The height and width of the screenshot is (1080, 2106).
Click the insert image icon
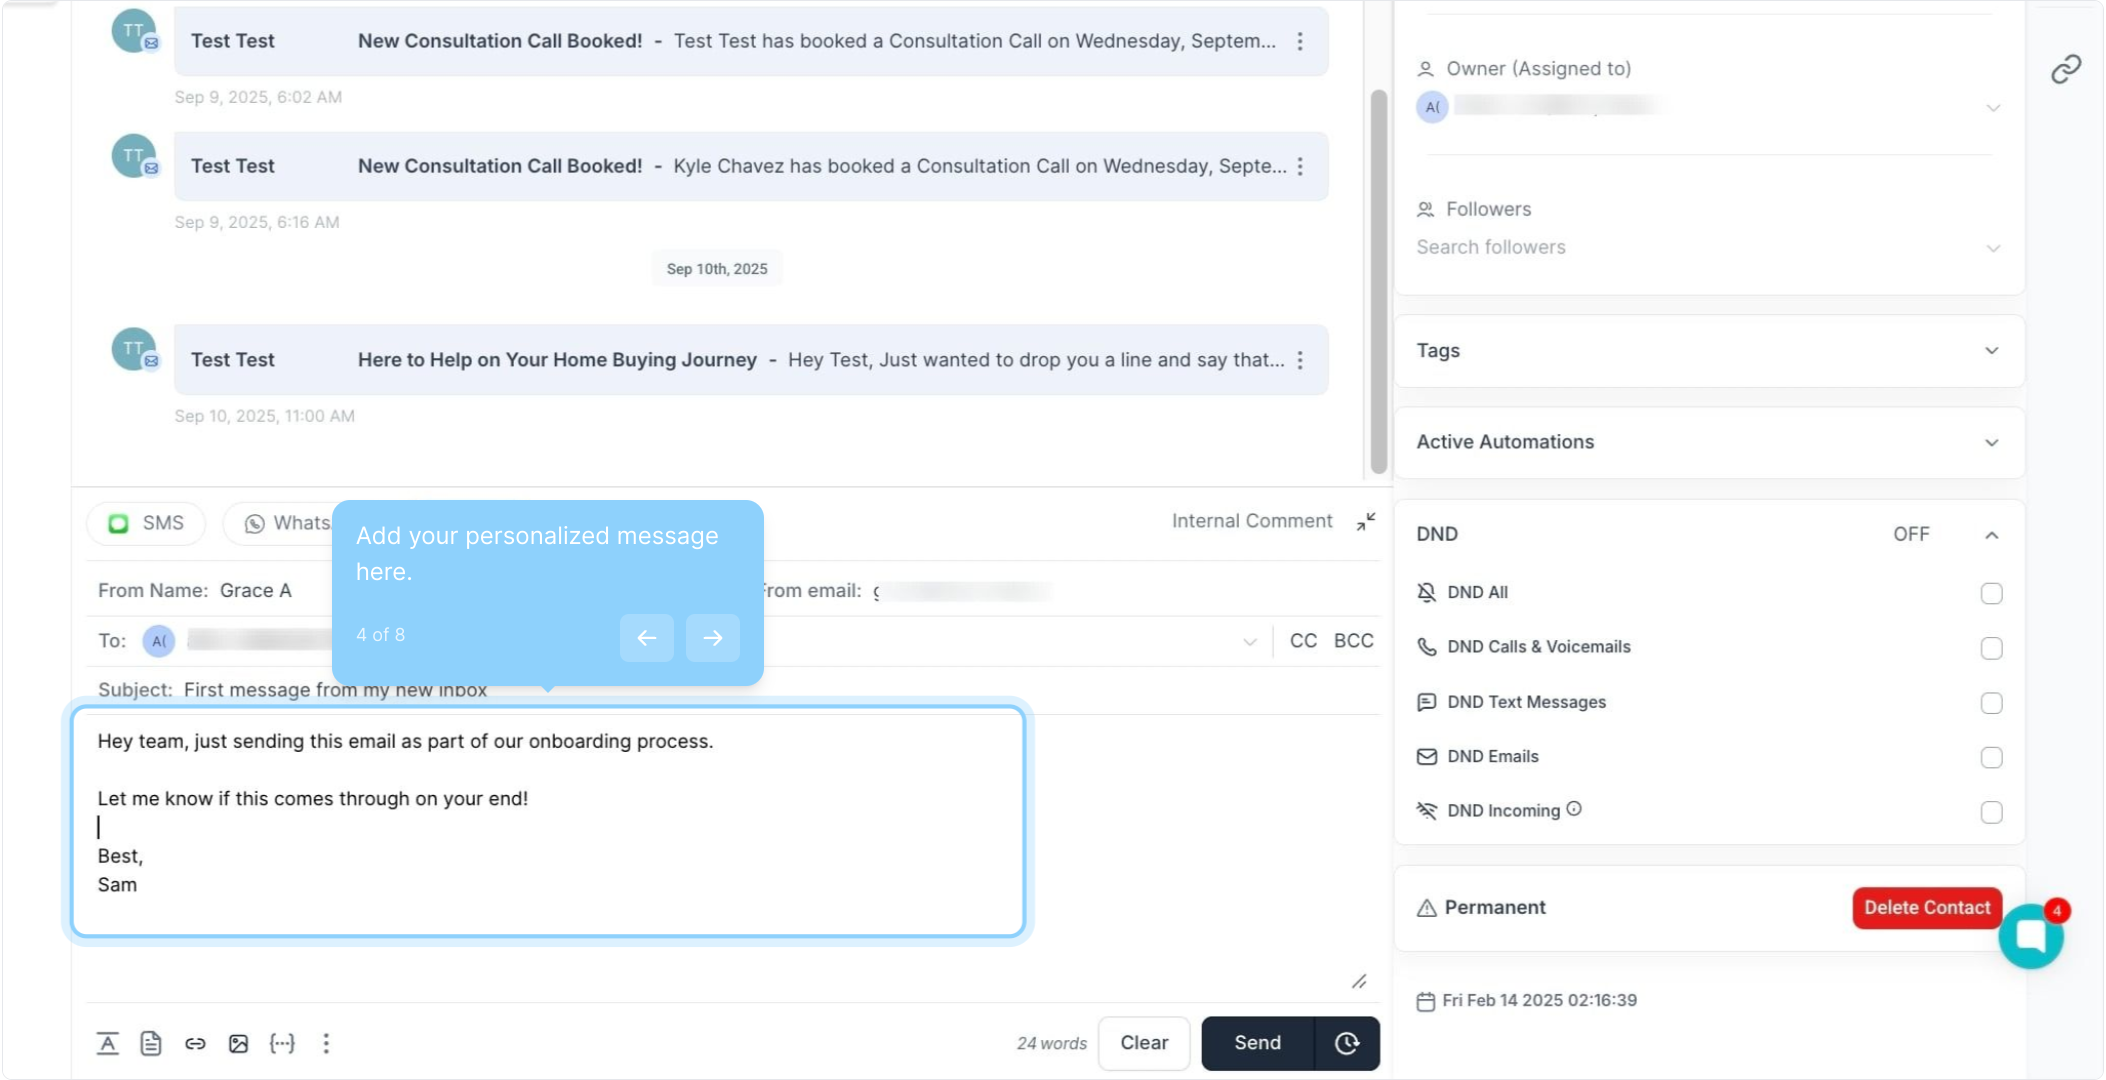(238, 1043)
